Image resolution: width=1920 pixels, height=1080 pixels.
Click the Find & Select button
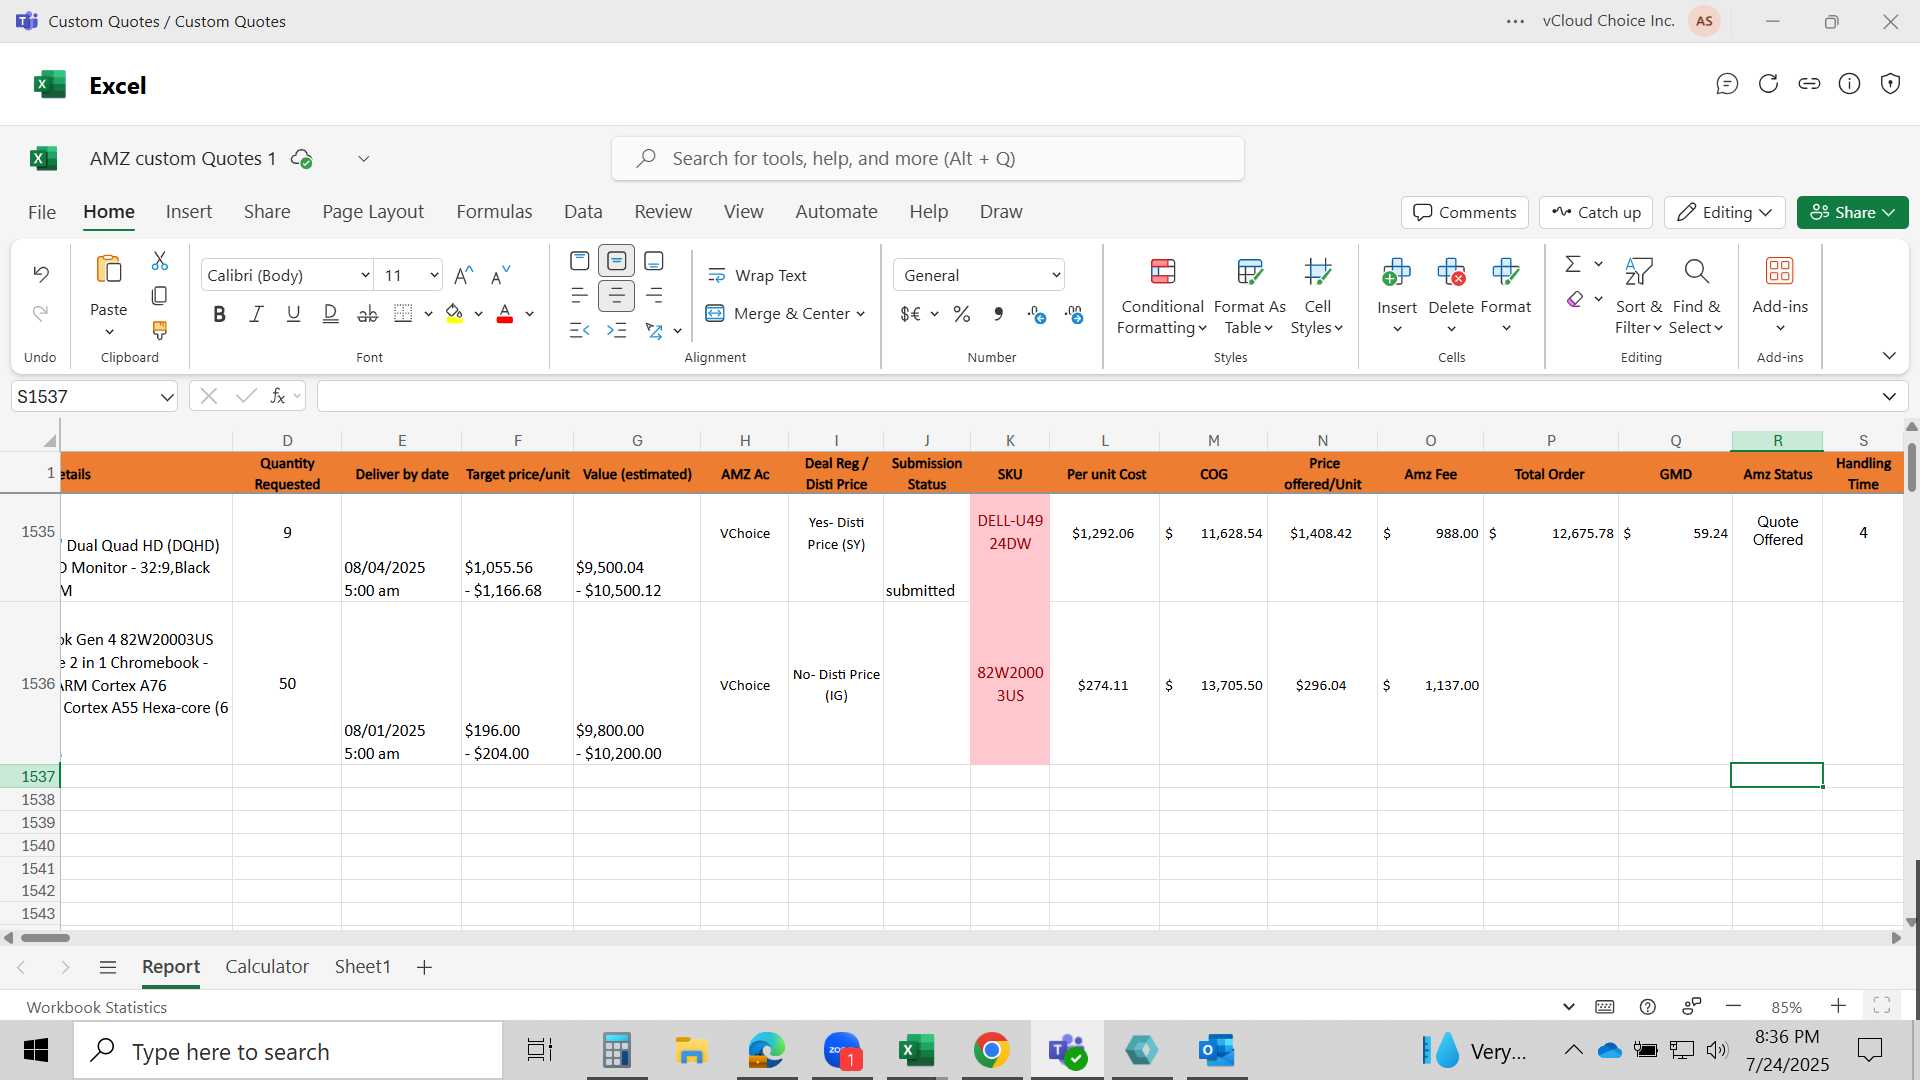click(x=1697, y=297)
